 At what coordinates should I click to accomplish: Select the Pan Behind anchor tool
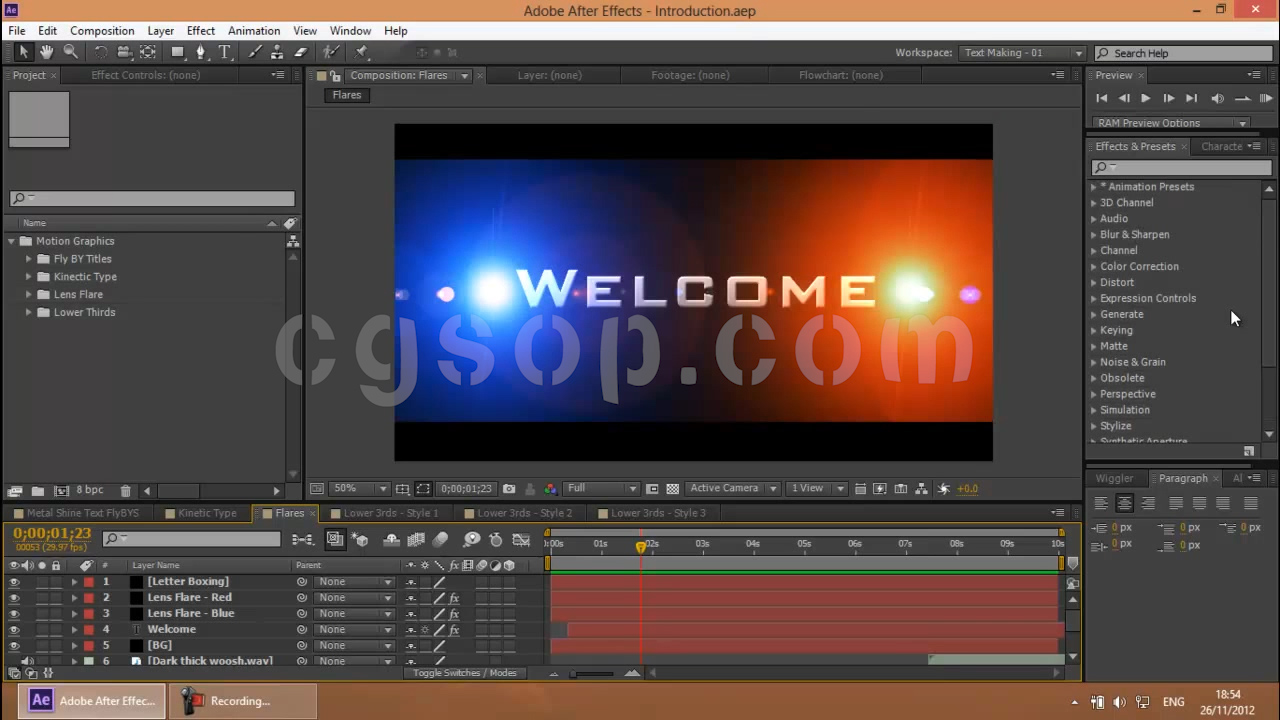(x=148, y=52)
